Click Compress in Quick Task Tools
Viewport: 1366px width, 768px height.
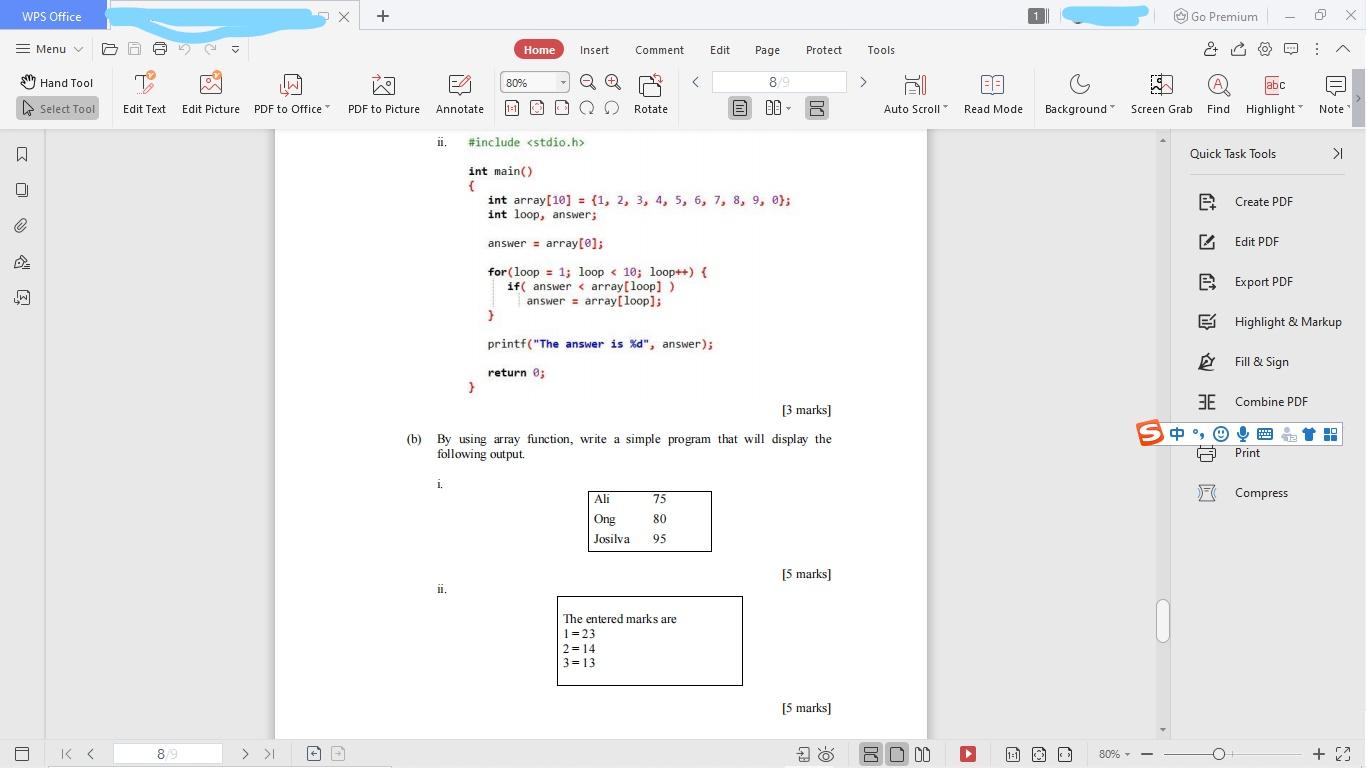coord(1243,493)
